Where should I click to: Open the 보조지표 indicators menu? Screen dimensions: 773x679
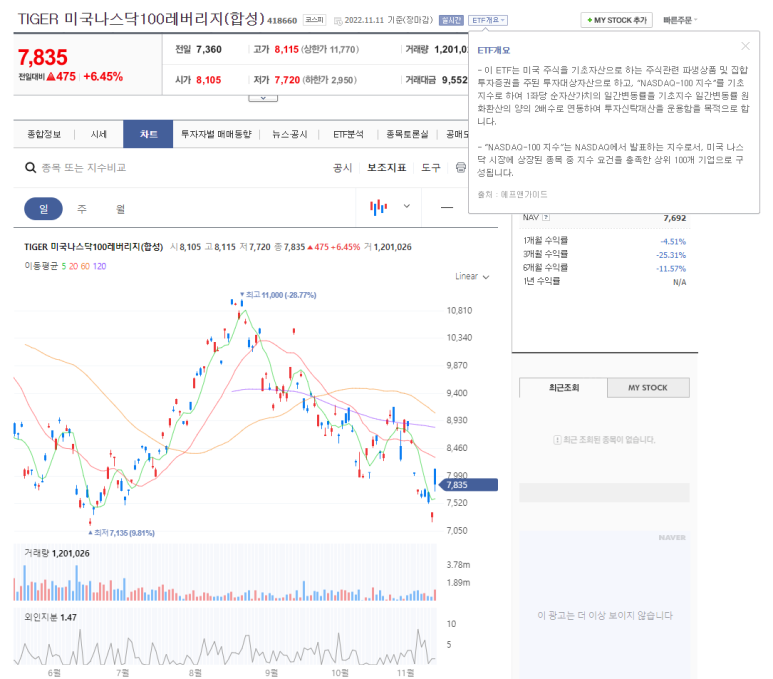(386, 168)
